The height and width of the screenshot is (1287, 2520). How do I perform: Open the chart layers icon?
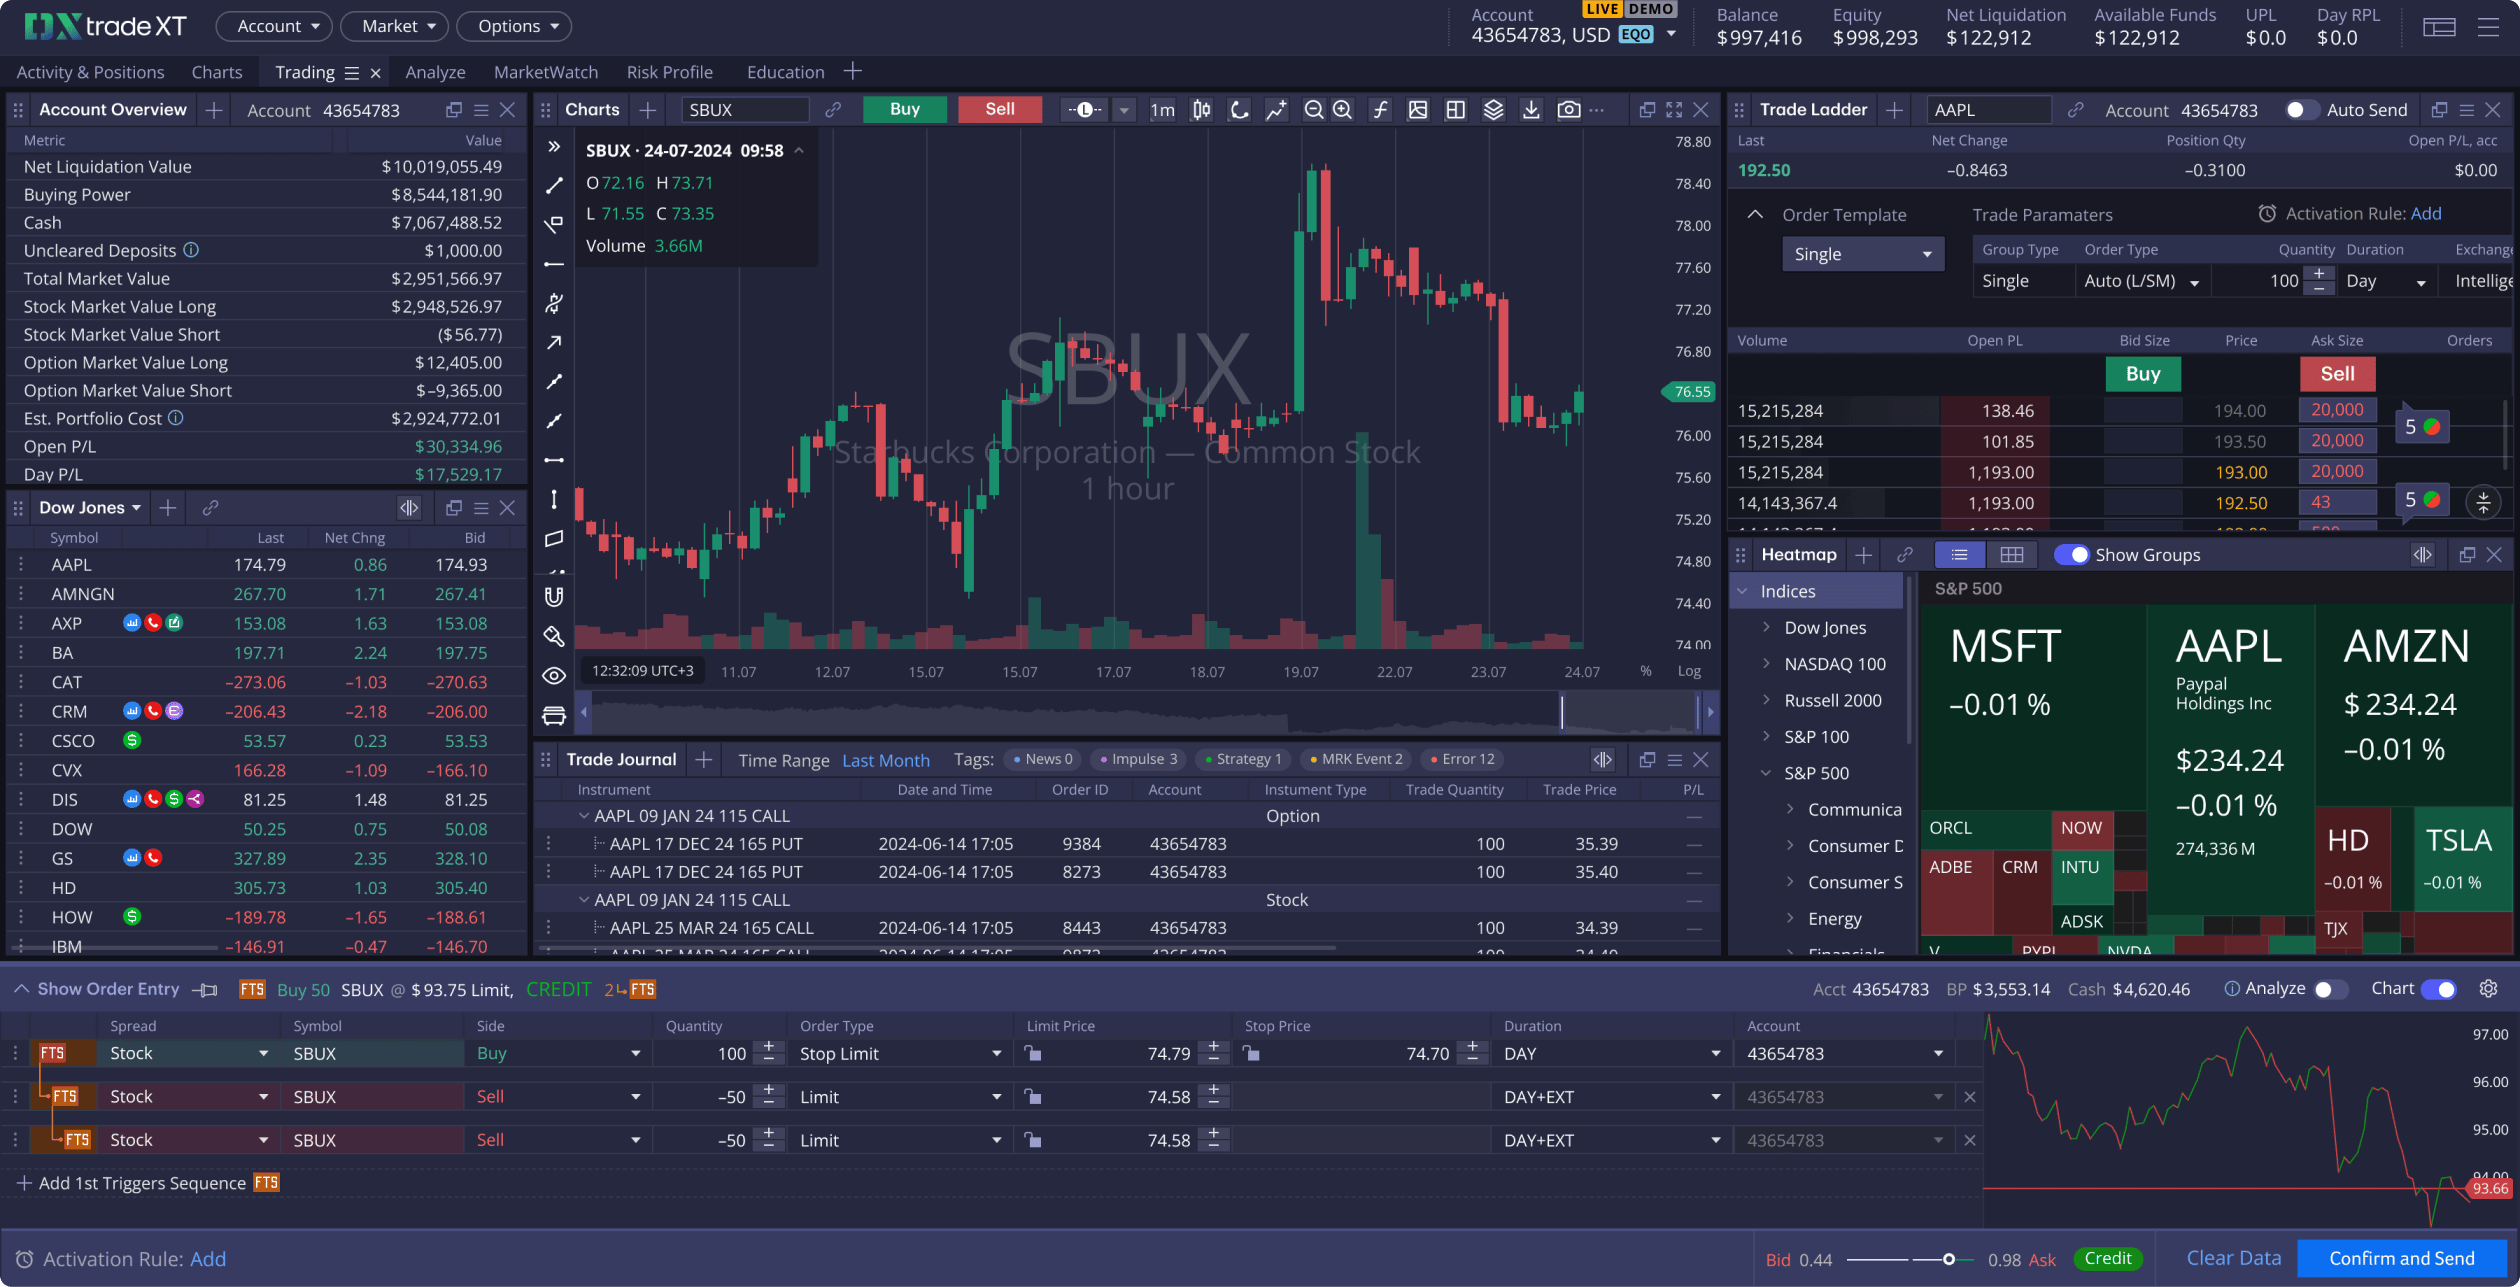pos(1493,110)
